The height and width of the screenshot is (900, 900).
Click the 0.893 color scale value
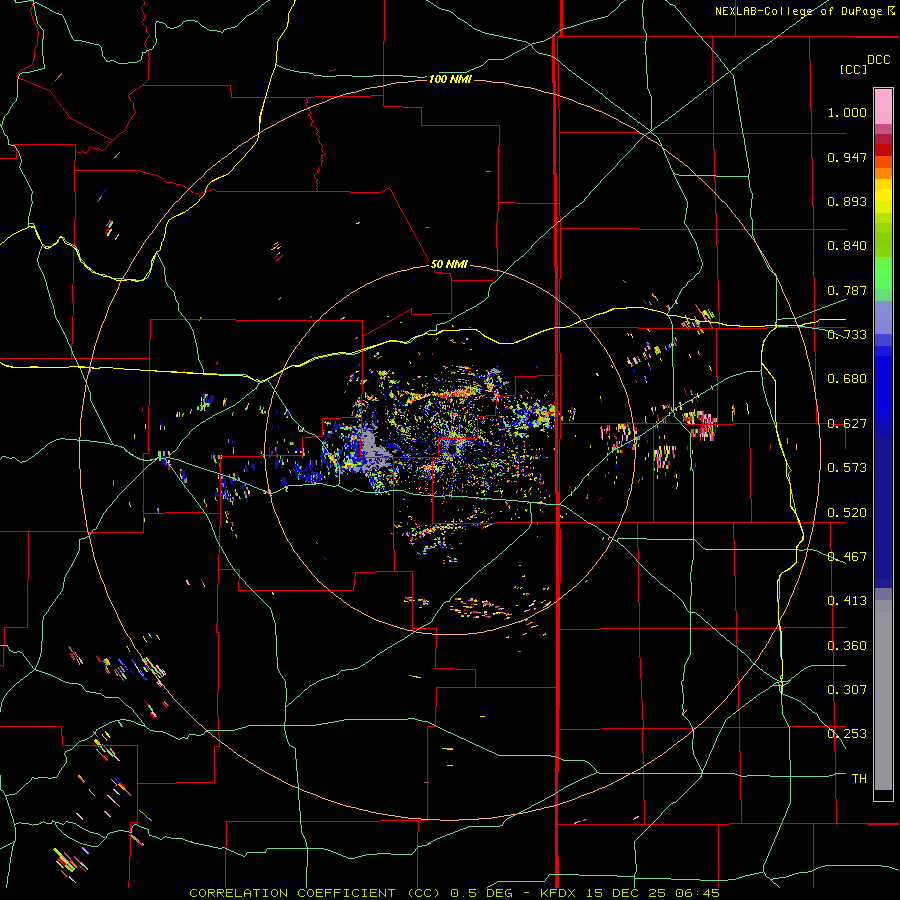(847, 201)
